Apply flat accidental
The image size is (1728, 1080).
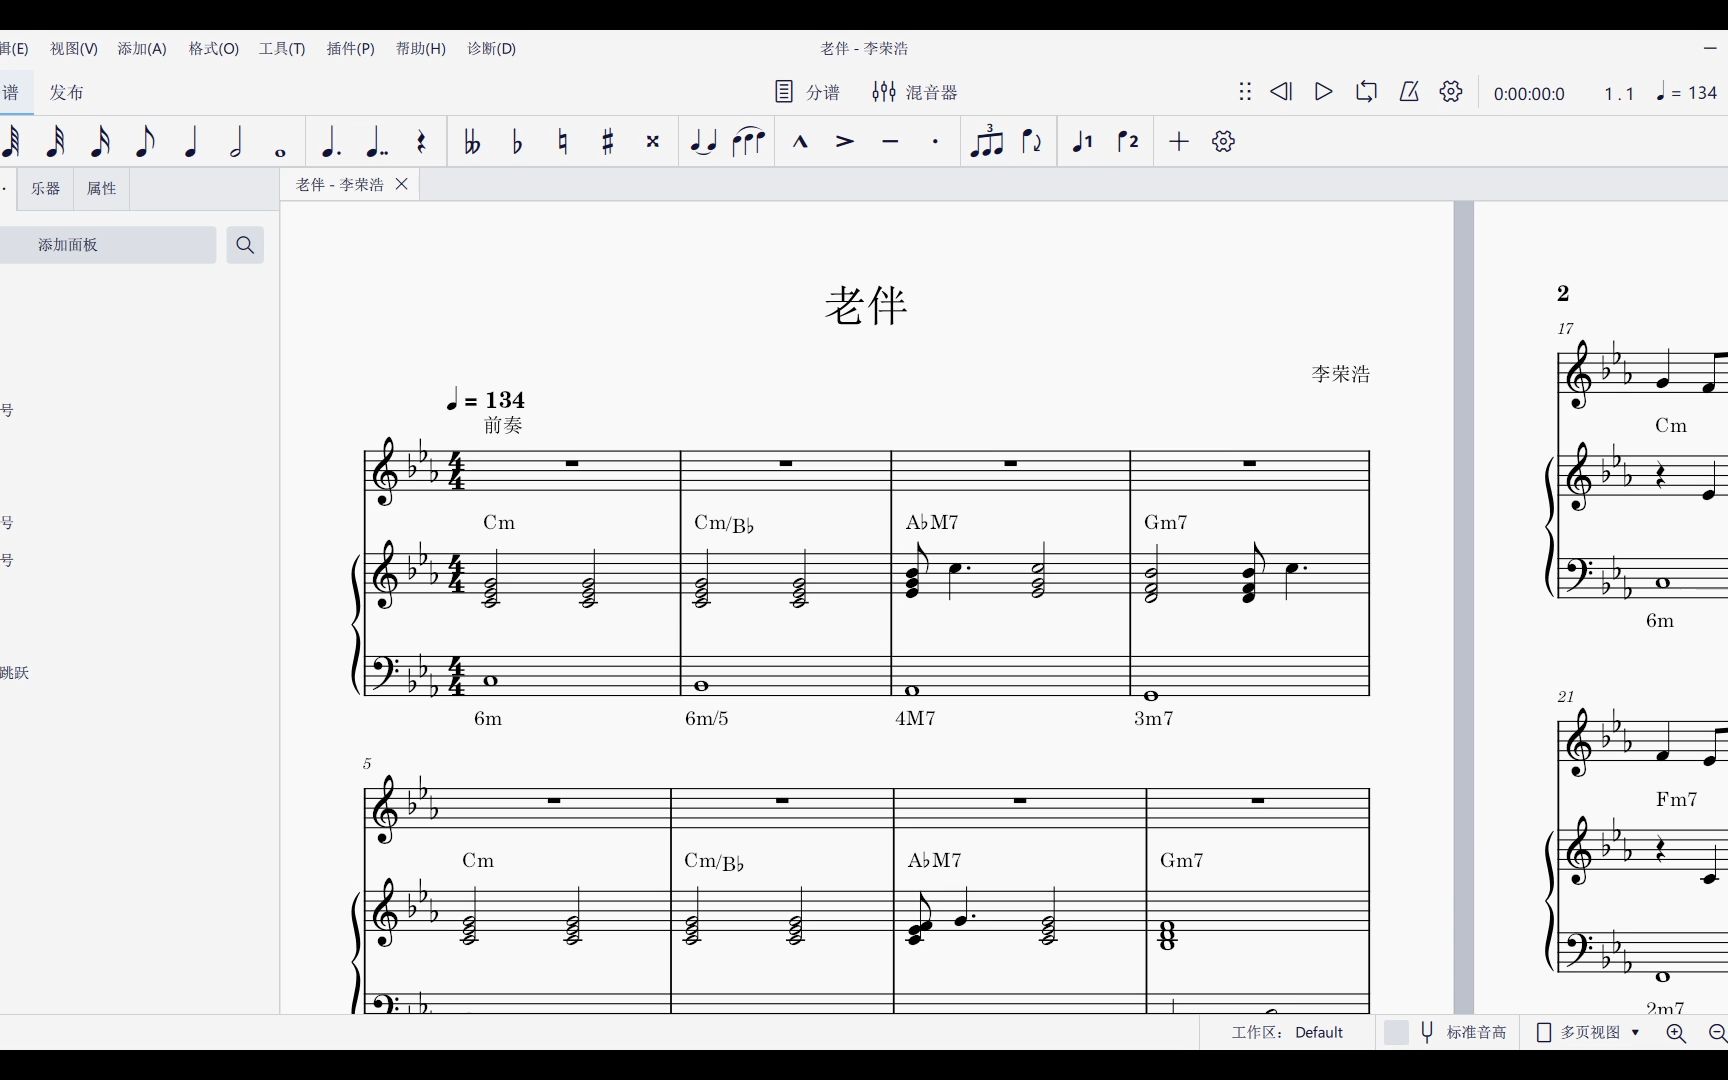[x=517, y=142]
